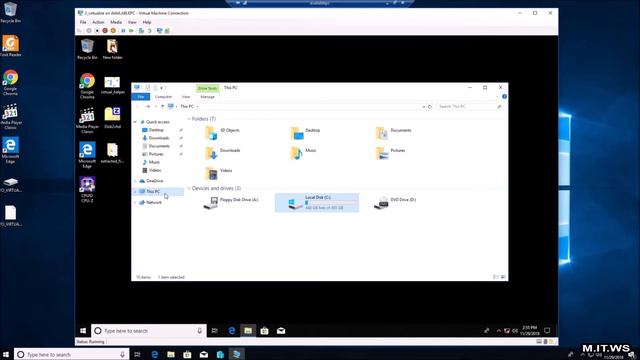Open File tab in This PC explorer
Viewport: 640px width, 360px height.
click(141, 97)
